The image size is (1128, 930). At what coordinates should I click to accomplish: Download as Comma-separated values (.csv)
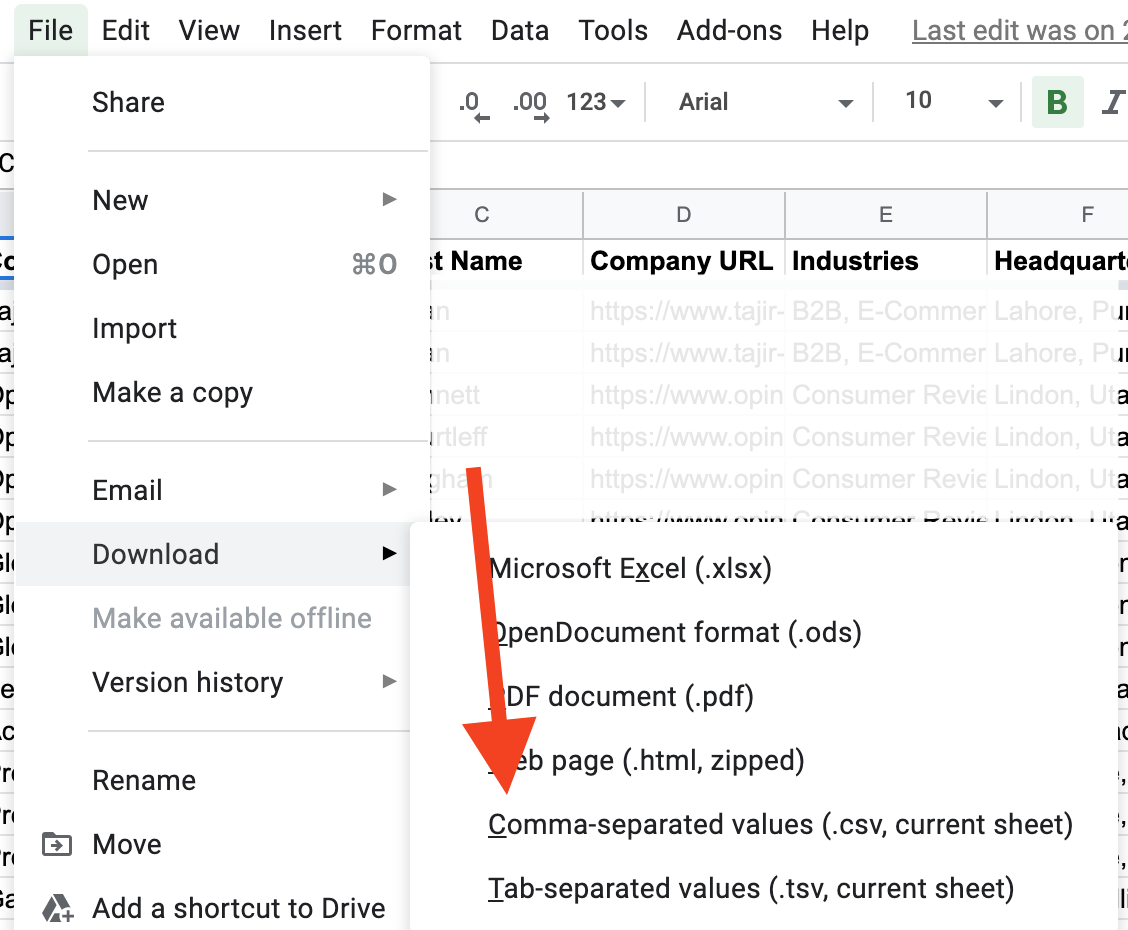(780, 825)
